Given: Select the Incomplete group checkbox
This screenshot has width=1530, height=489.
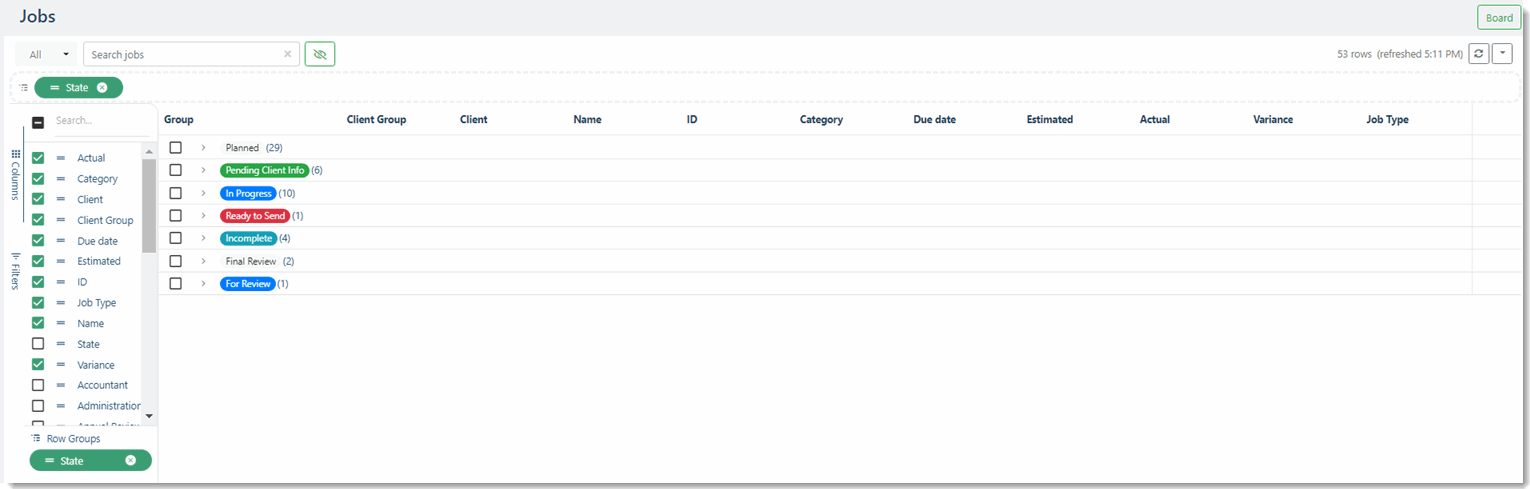Looking at the screenshot, I should 175,238.
